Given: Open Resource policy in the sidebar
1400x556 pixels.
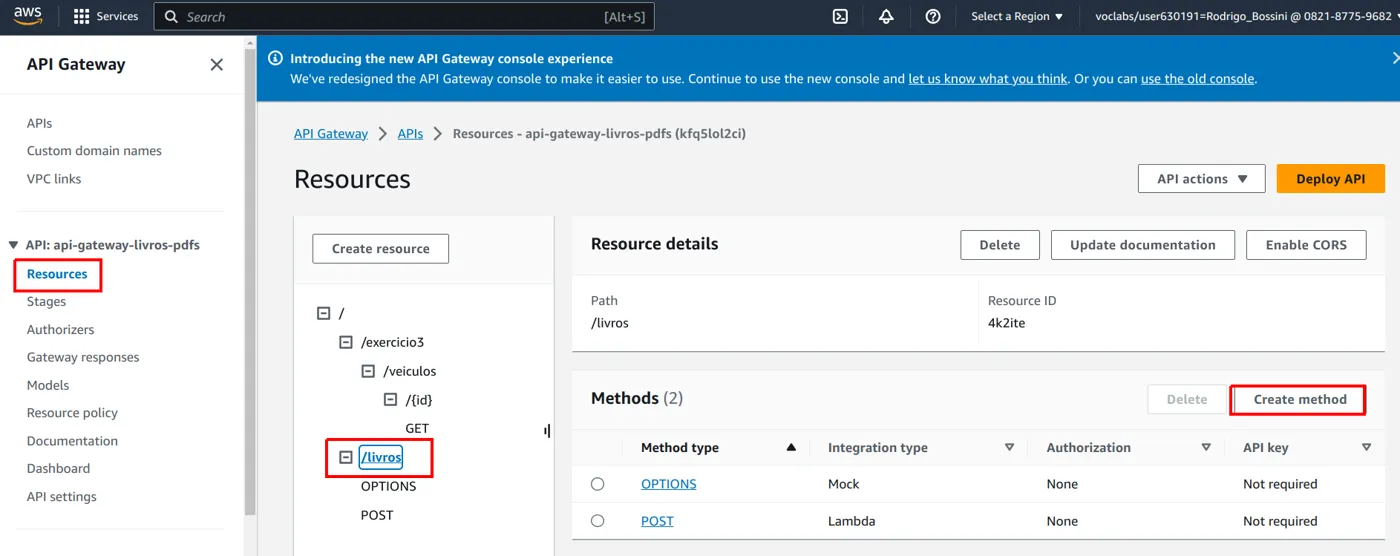Looking at the screenshot, I should 72,413.
